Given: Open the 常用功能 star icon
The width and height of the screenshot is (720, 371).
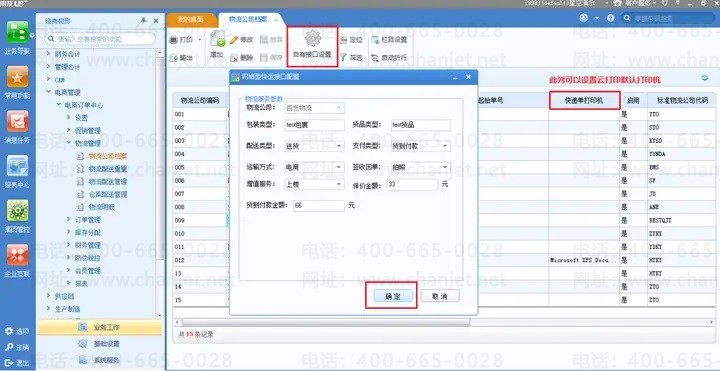Looking at the screenshot, I should coord(17,77).
